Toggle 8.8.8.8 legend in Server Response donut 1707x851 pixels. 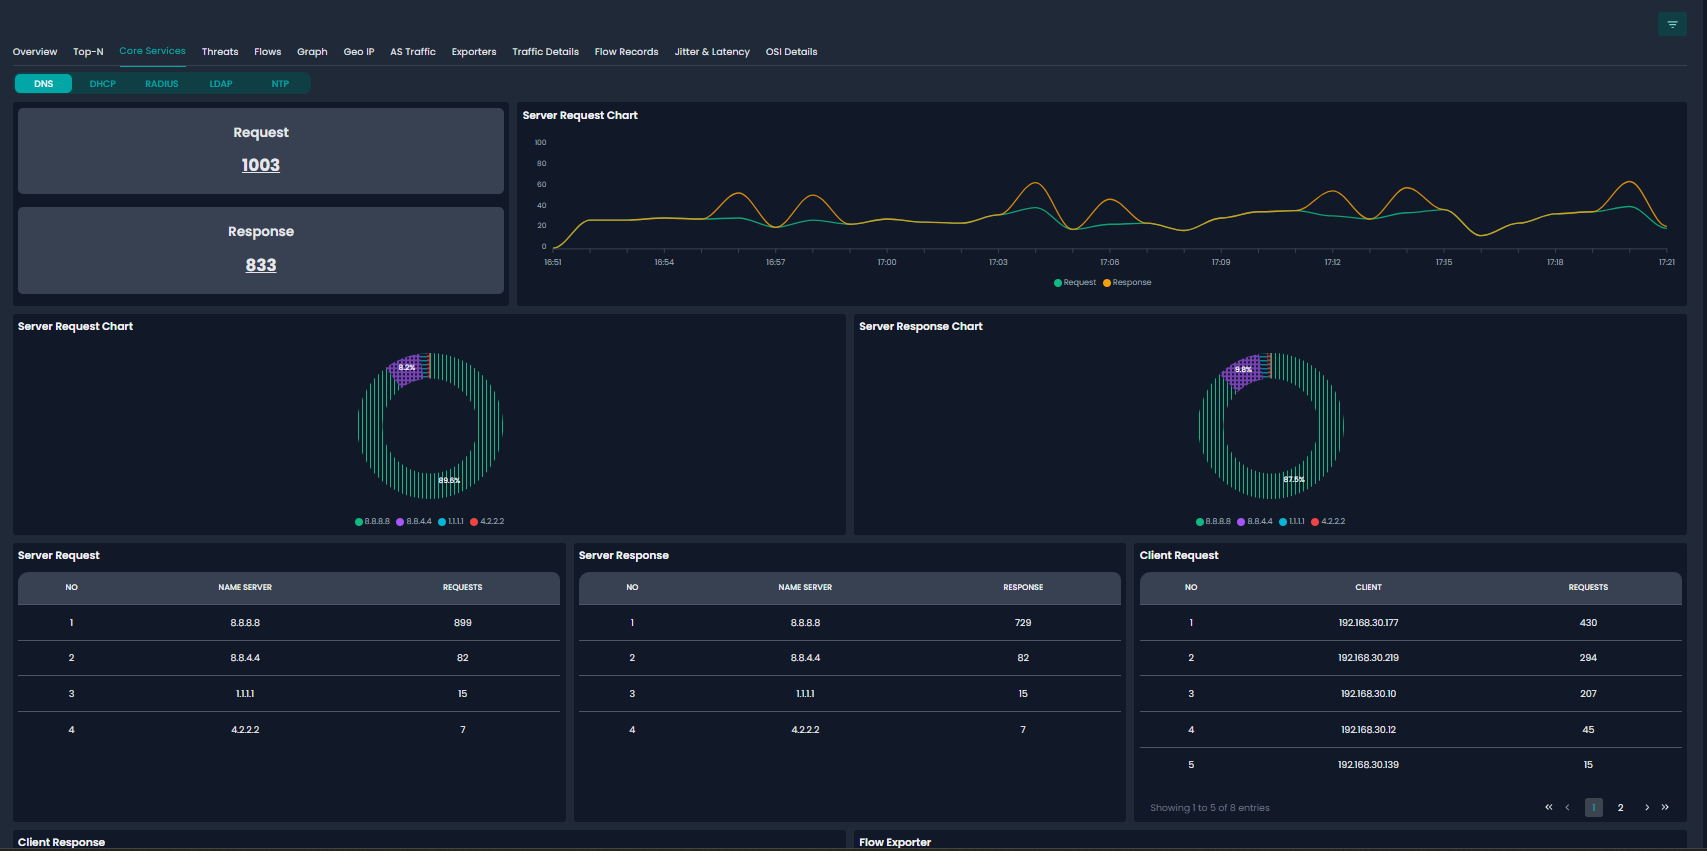coord(1214,522)
